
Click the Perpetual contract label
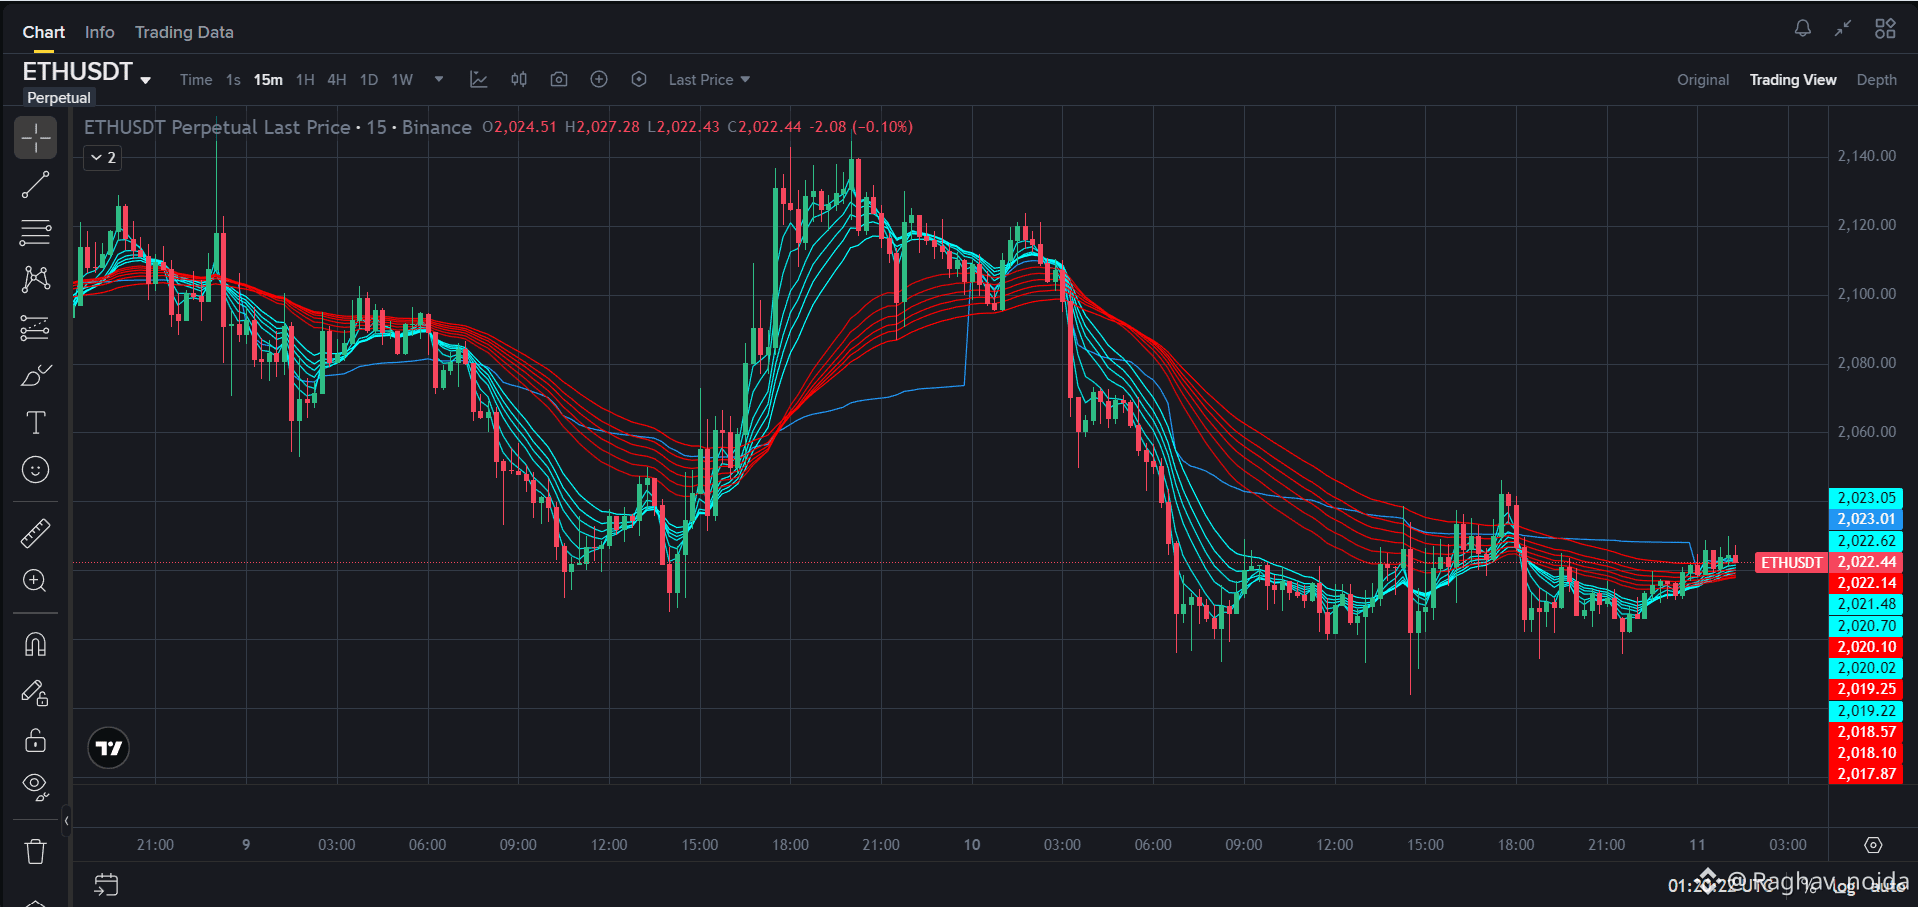(x=59, y=98)
